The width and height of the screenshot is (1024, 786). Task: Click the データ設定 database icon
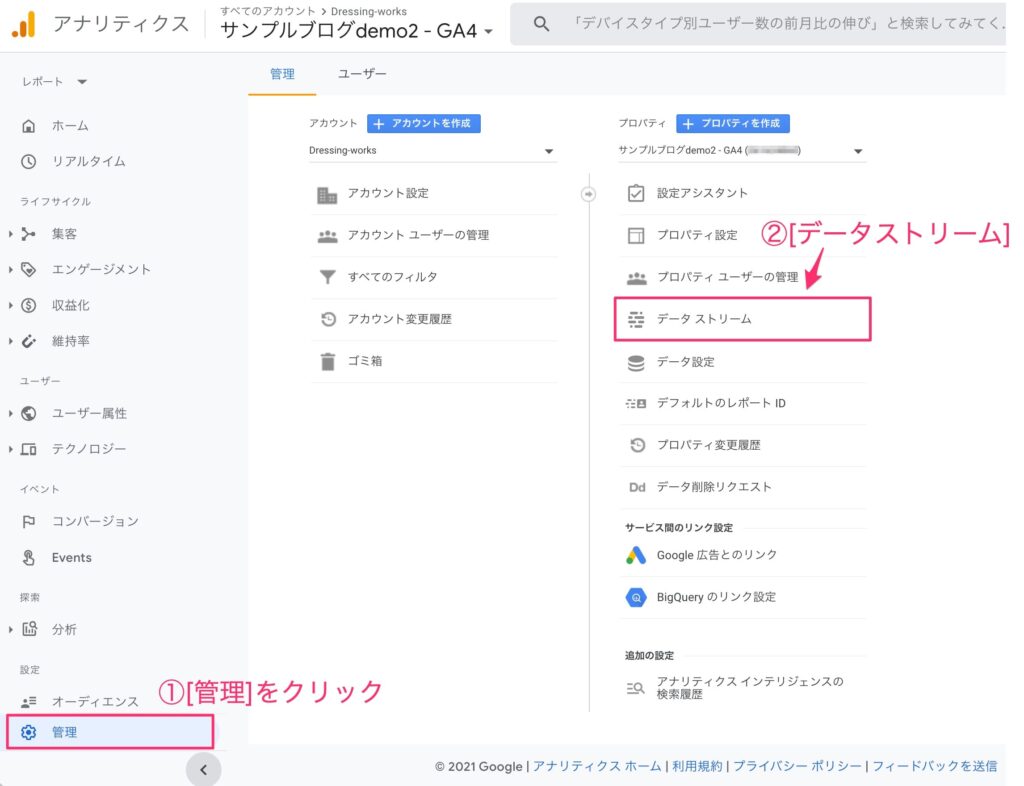point(636,362)
